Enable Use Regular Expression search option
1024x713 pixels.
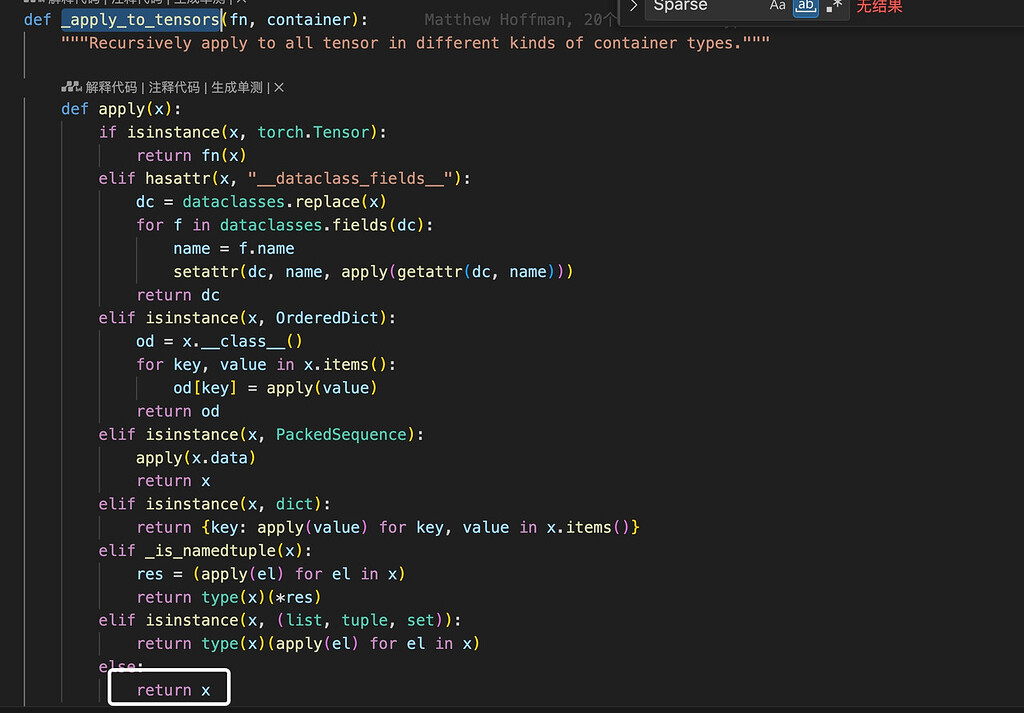pyautogui.click(x=834, y=6)
